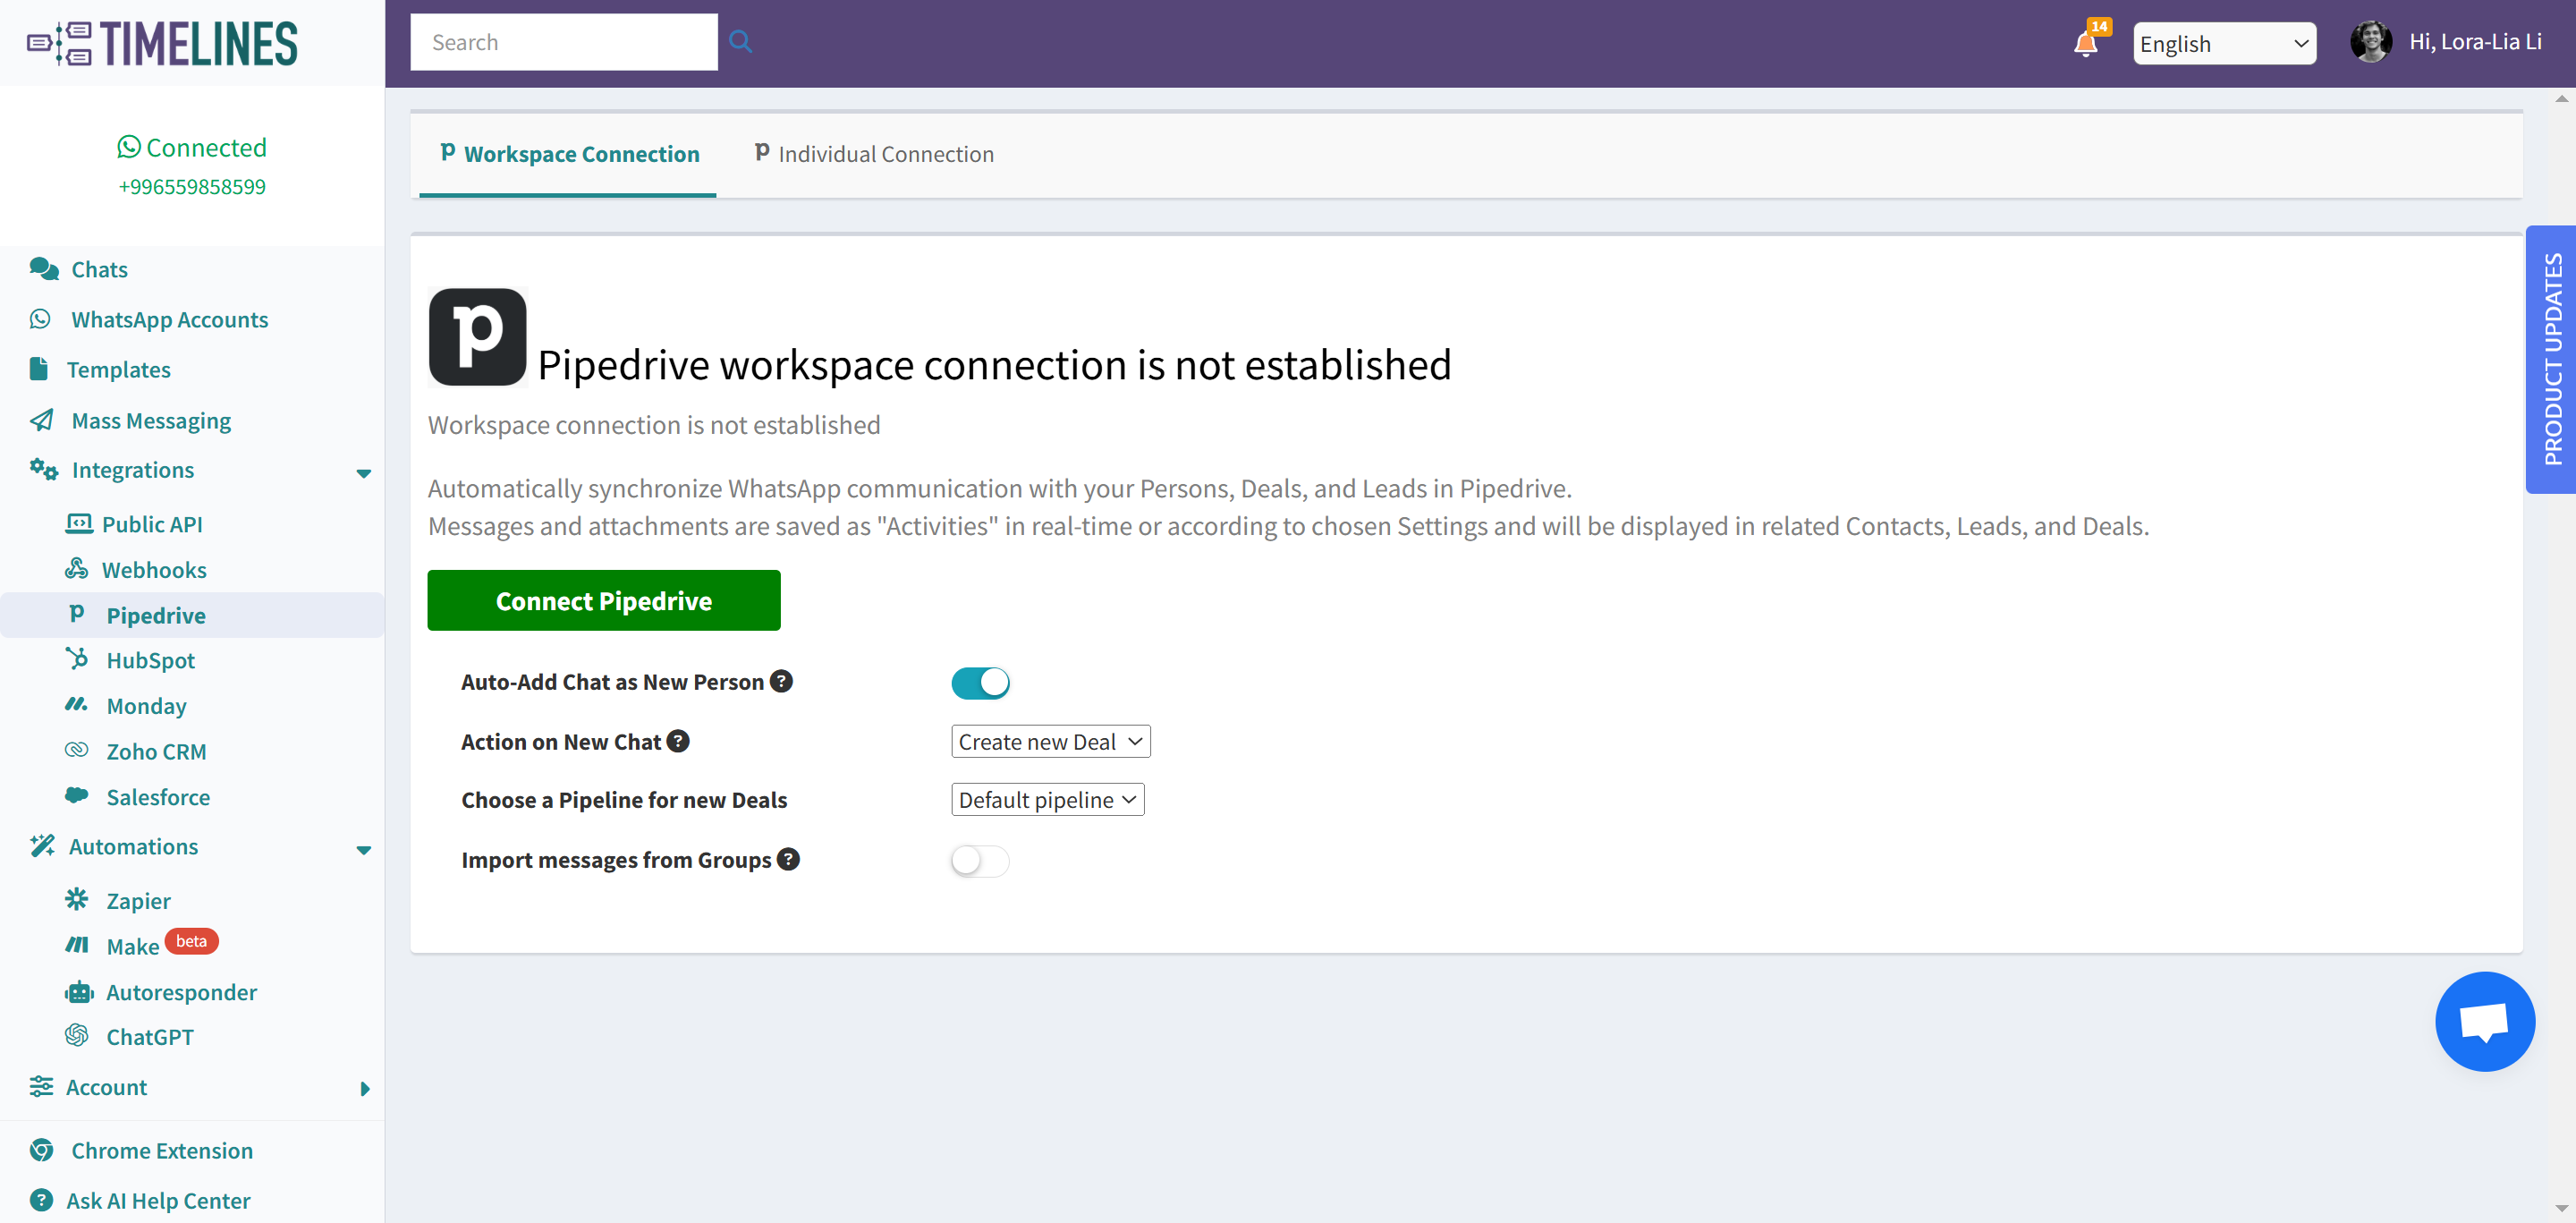Click the Zoho CRM icon
The width and height of the screenshot is (2576, 1223).
77,750
